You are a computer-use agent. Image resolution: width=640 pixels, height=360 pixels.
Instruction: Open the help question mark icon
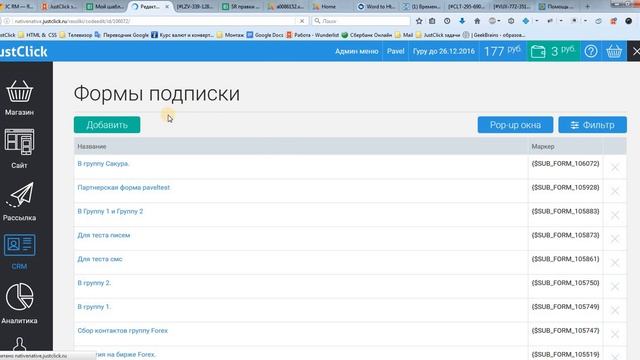591,51
